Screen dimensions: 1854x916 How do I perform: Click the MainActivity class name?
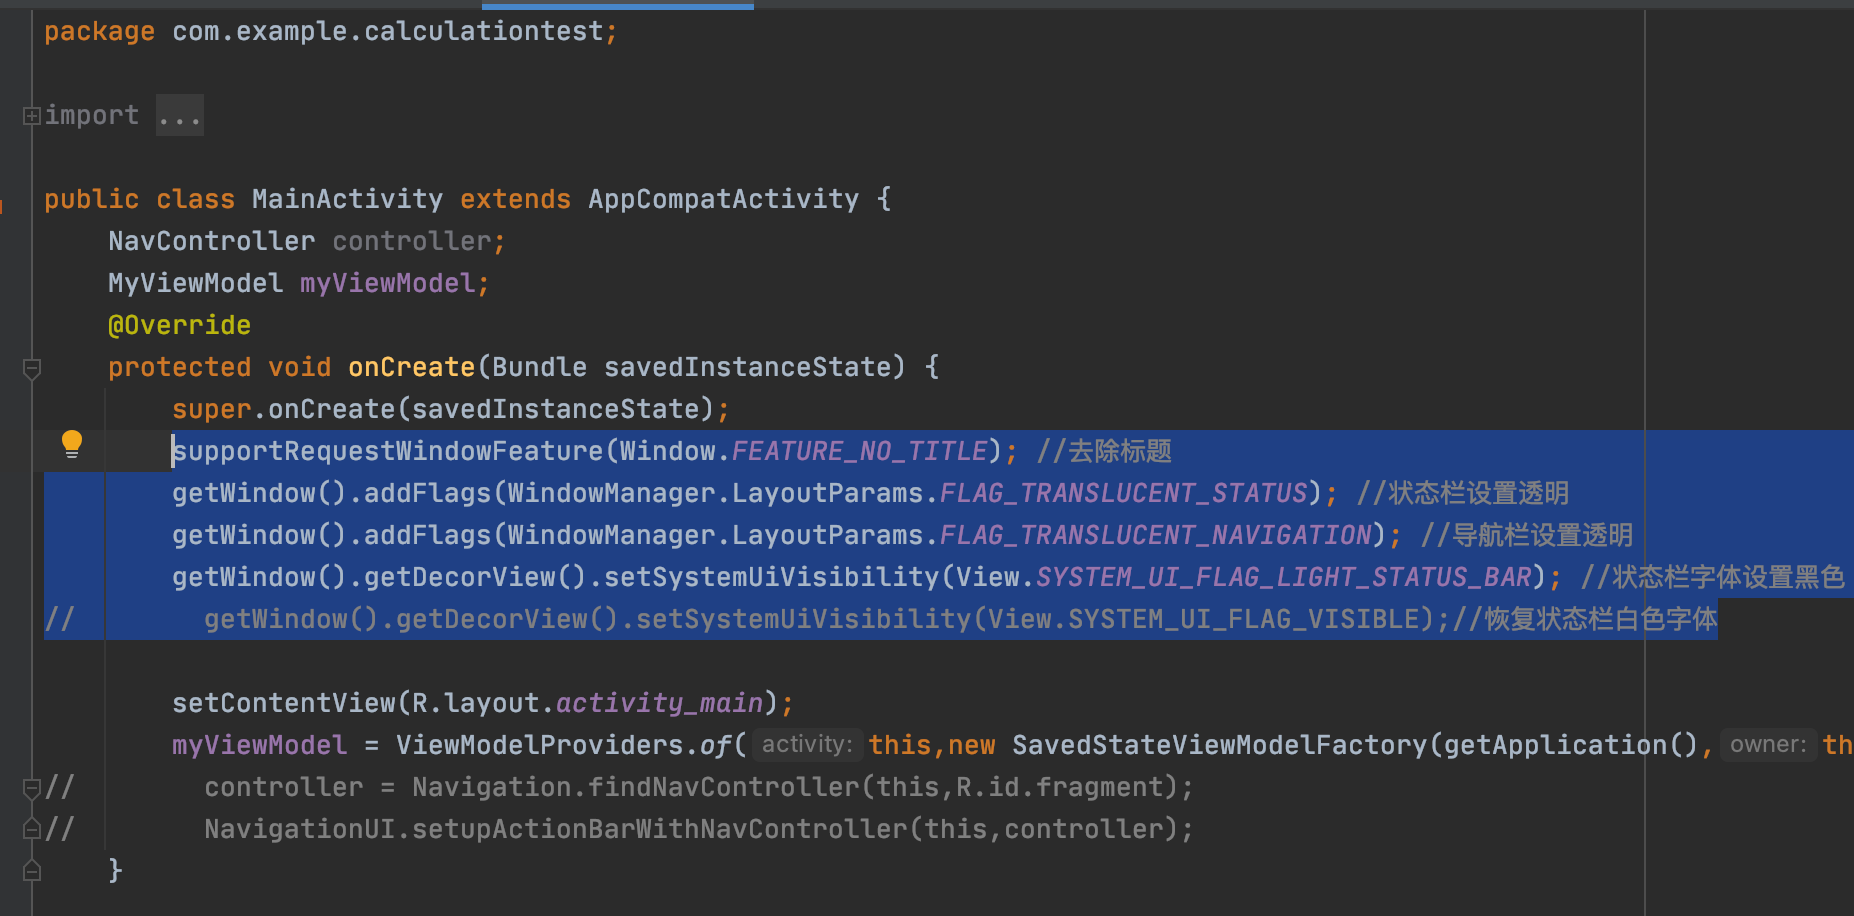click(347, 199)
